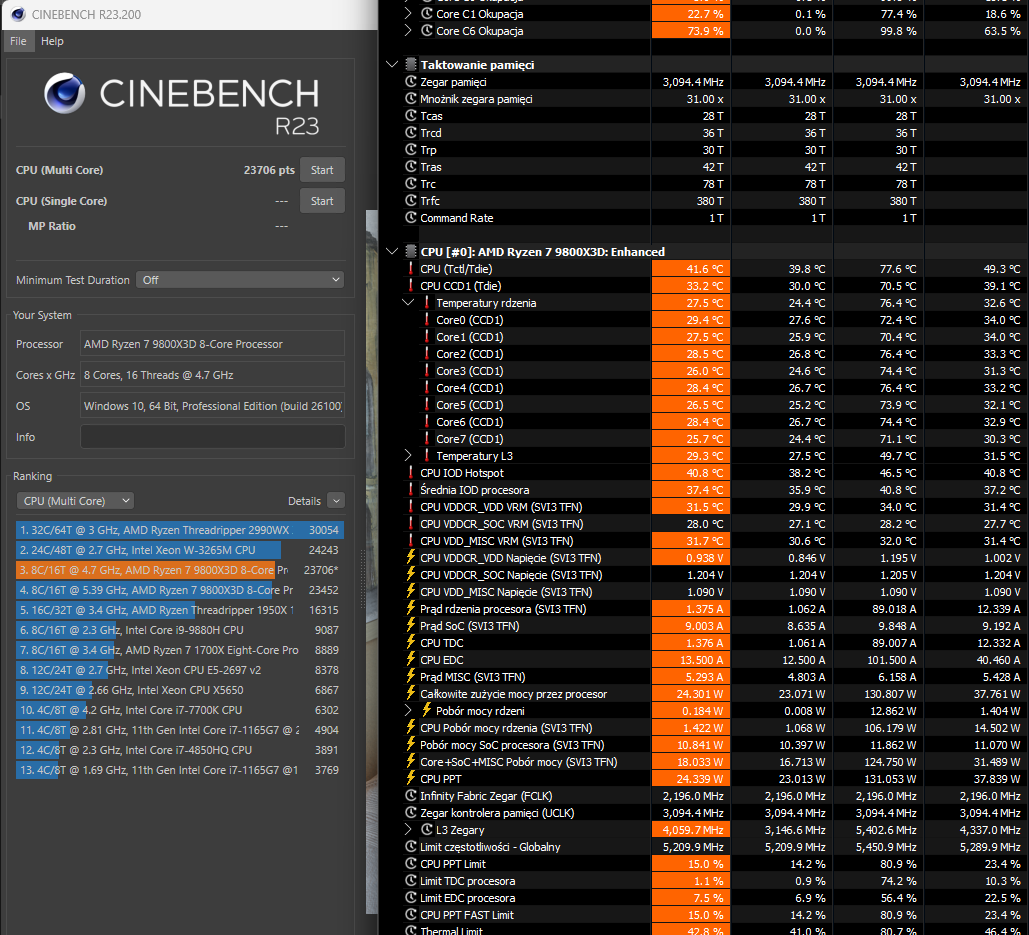Collapse the Temperatury rdzenia tree group
1029x935 pixels.
pyautogui.click(x=408, y=303)
